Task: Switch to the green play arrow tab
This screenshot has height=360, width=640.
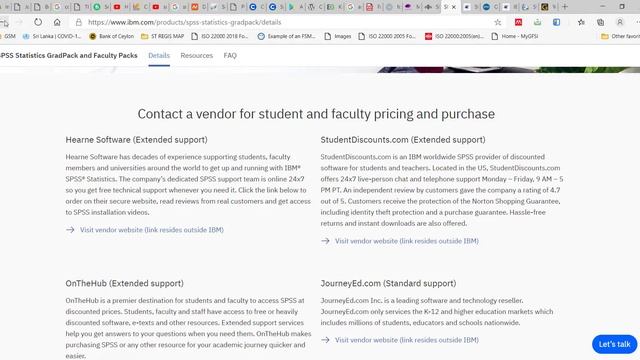Action: point(291,7)
